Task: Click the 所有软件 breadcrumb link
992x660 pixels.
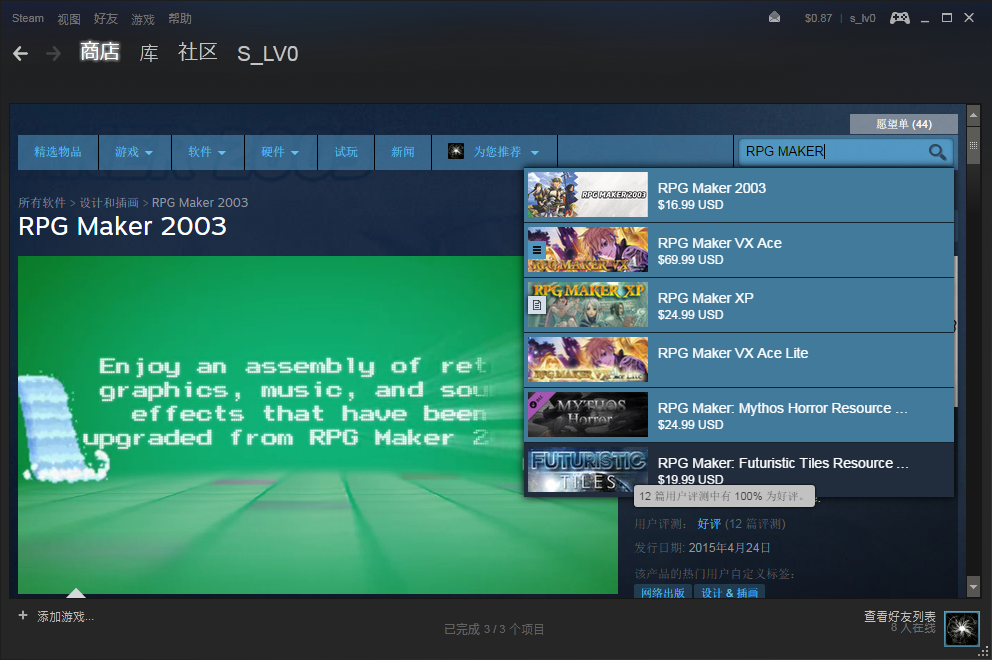Action: click(x=42, y=202)
